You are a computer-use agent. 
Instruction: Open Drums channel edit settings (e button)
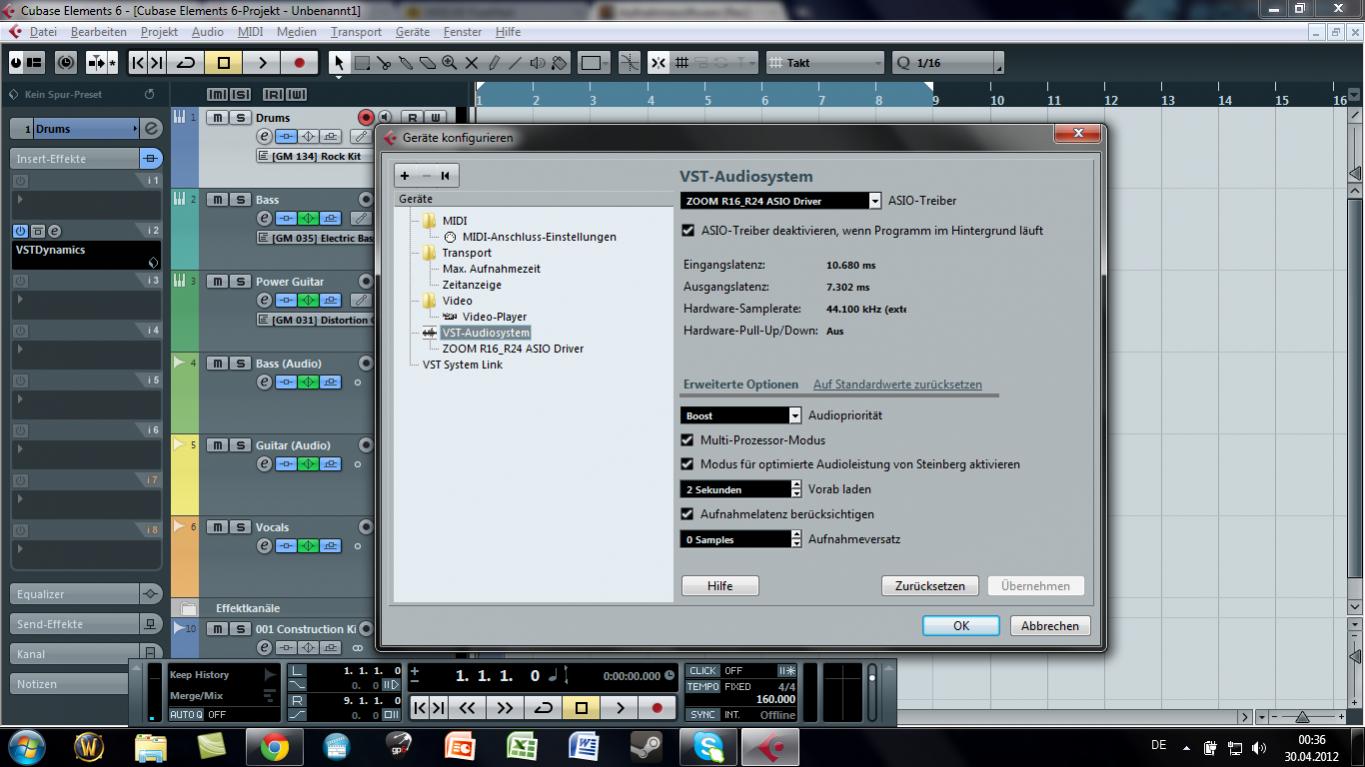pyautogui.click(x=265, y=136)
